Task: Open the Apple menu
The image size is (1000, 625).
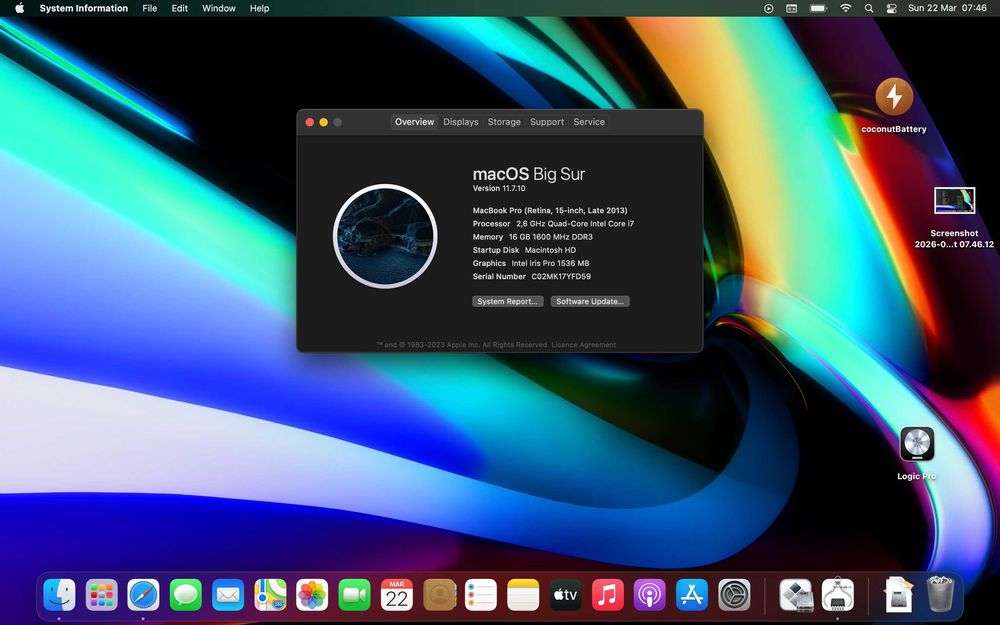Action: (20, 8)
